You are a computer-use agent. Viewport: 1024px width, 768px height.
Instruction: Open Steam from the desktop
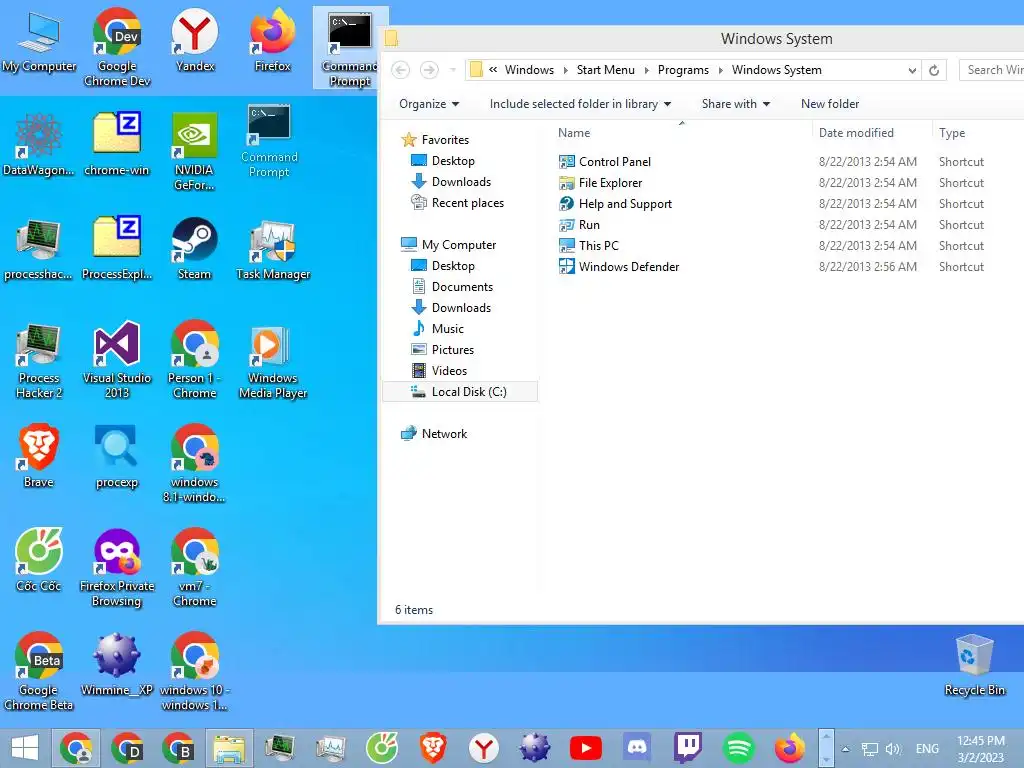[195, 248]
